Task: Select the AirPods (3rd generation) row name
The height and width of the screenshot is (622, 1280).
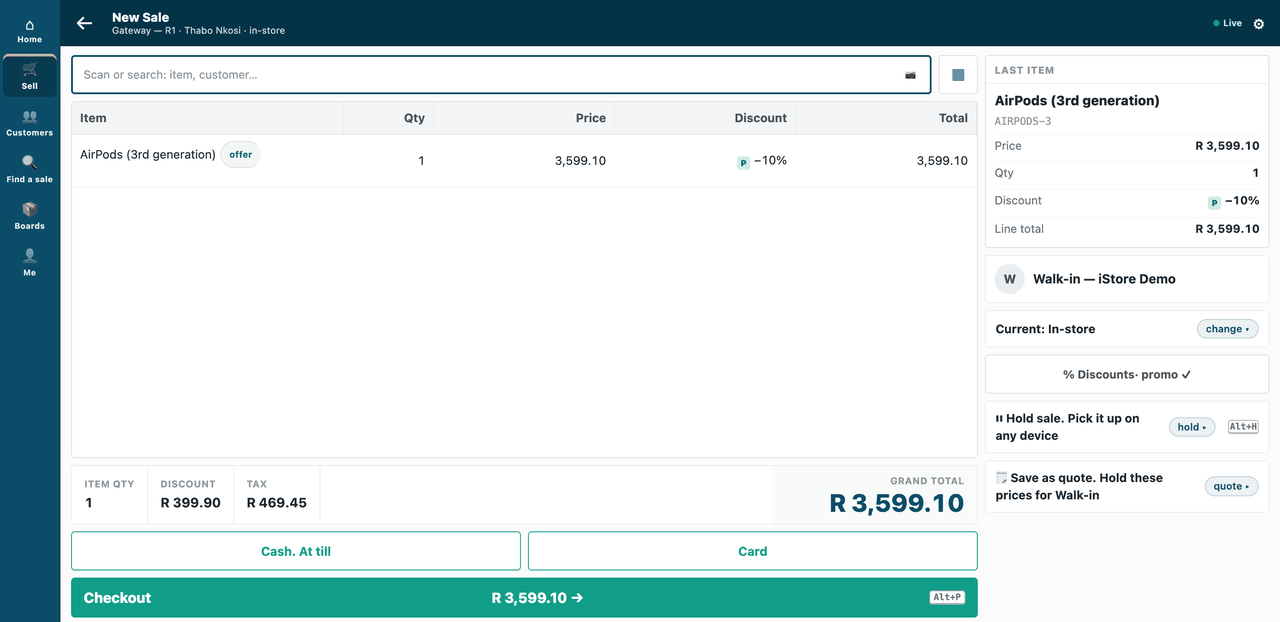Action: [x=148, y=155]
